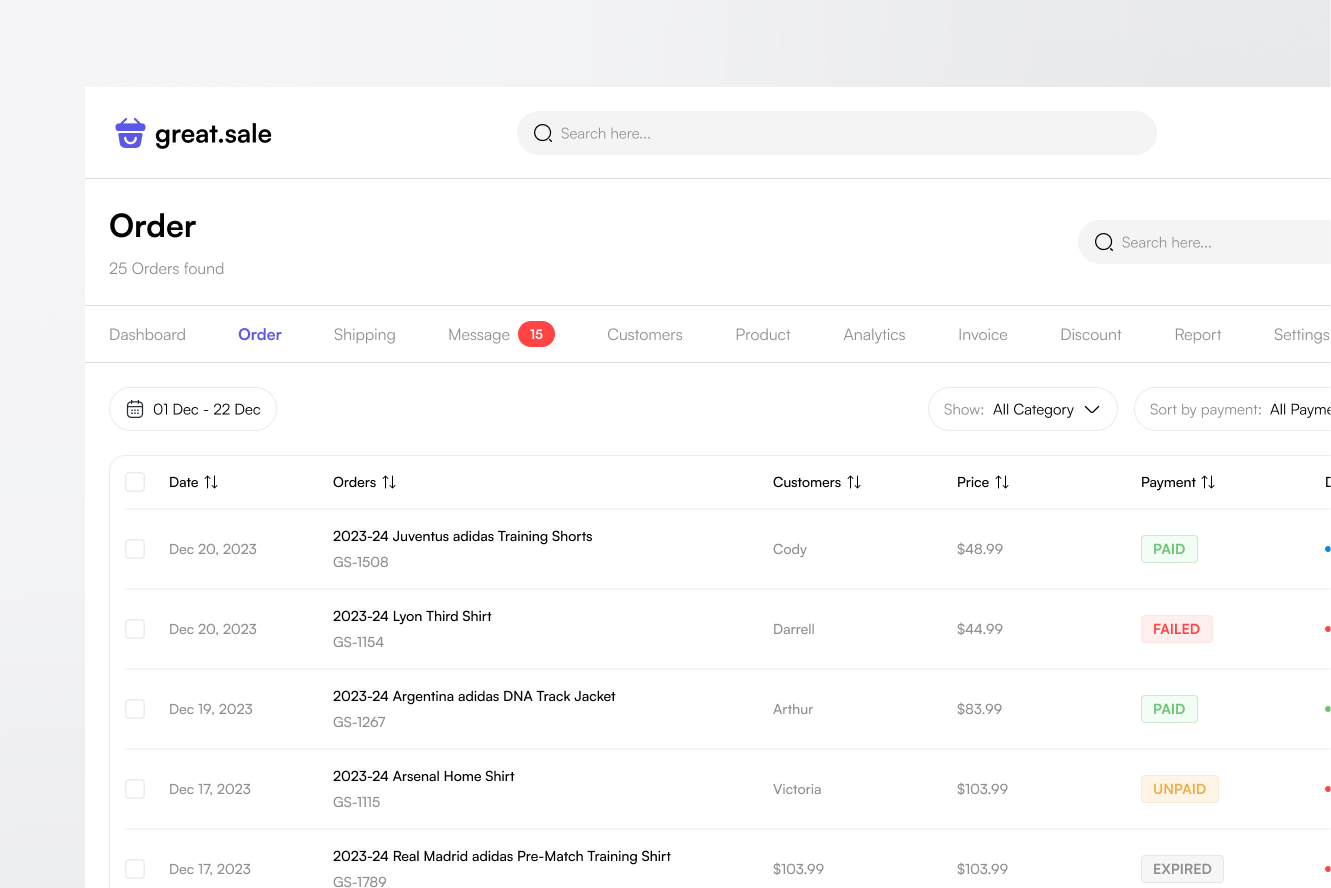Check the Argentina DNA Track Jacket row
Viewport: 1331px width, 888px height.
click(x=135, y=709)
